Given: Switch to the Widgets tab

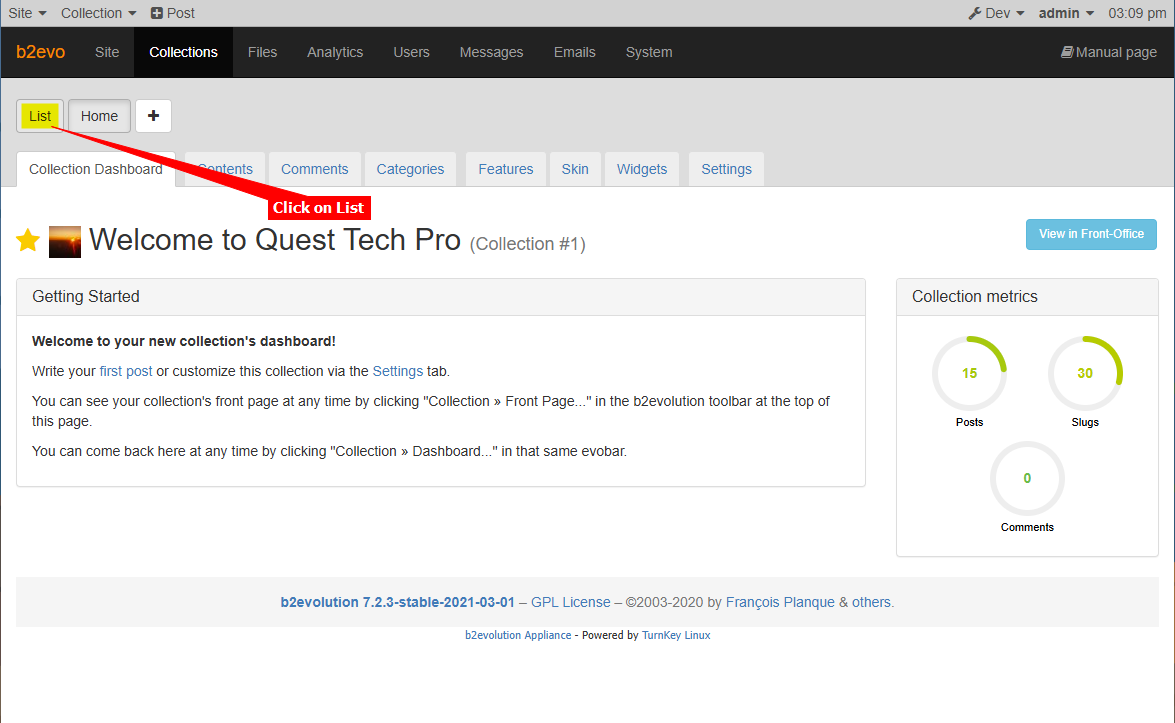Looking at the screenshot, I should [642, 169].
